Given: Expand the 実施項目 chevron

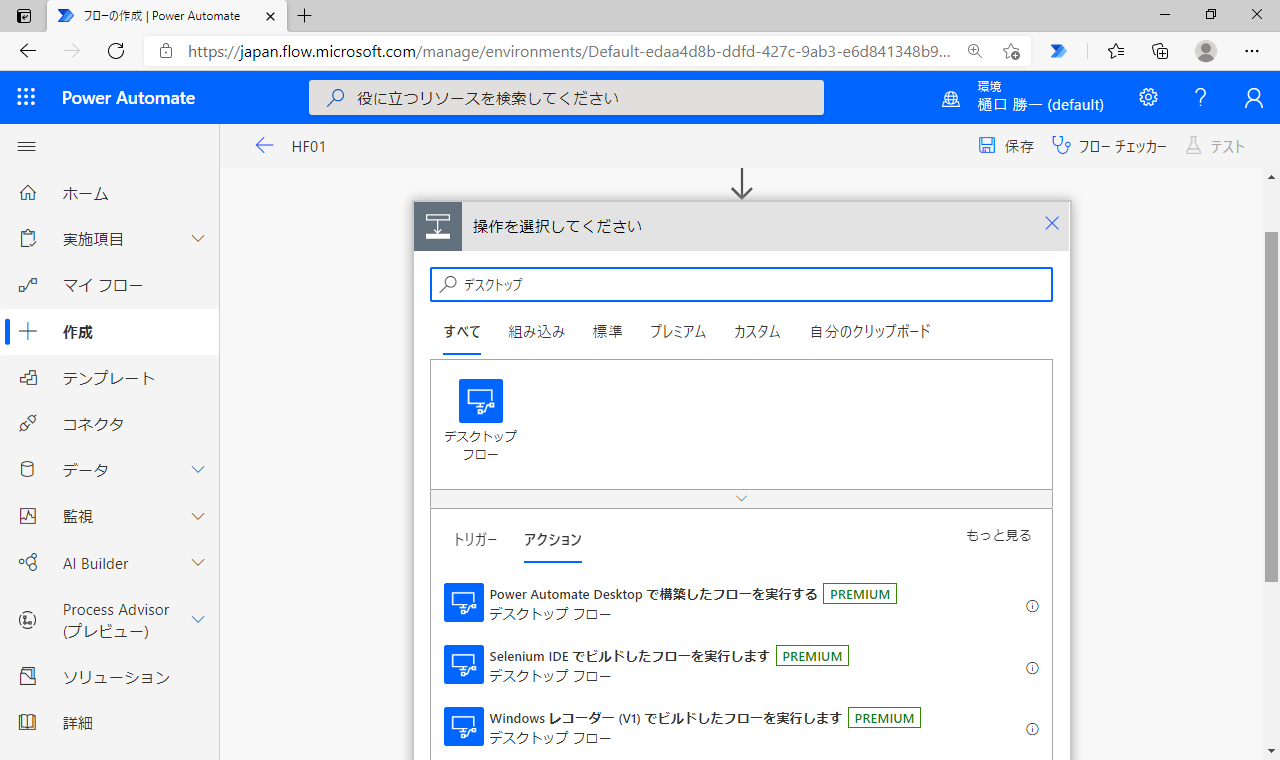Looking at the screenshot, I should 198,239.
